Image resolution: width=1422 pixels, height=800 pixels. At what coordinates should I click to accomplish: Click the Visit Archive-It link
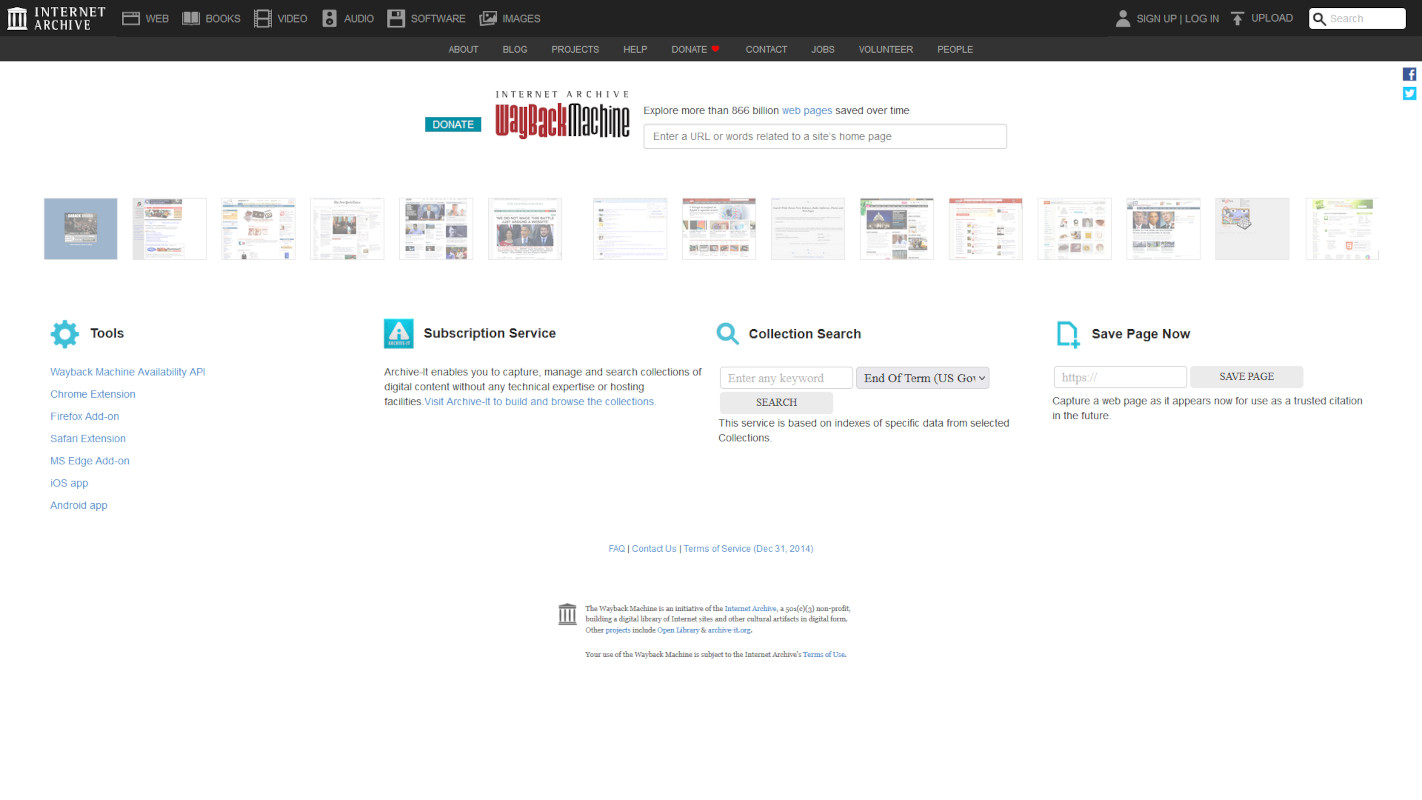click(x=540, y=401)
